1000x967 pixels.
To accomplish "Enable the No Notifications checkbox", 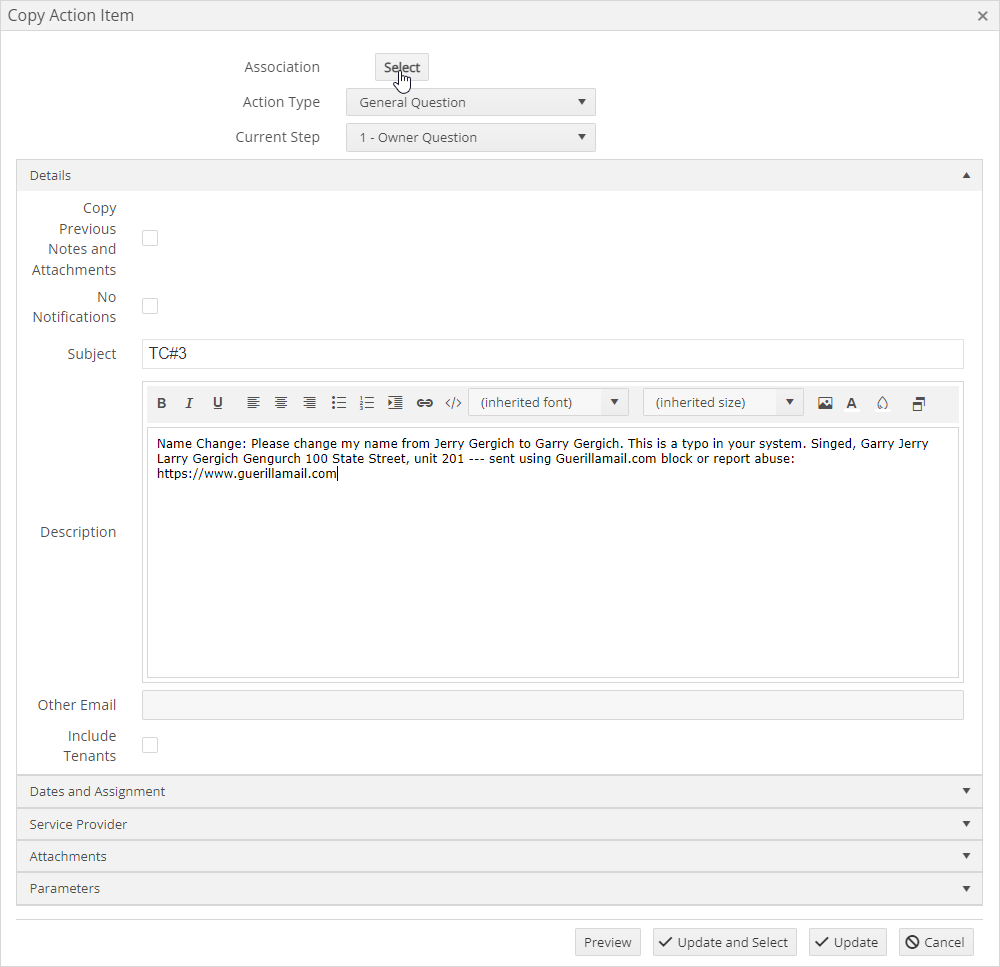I will 150,306.
